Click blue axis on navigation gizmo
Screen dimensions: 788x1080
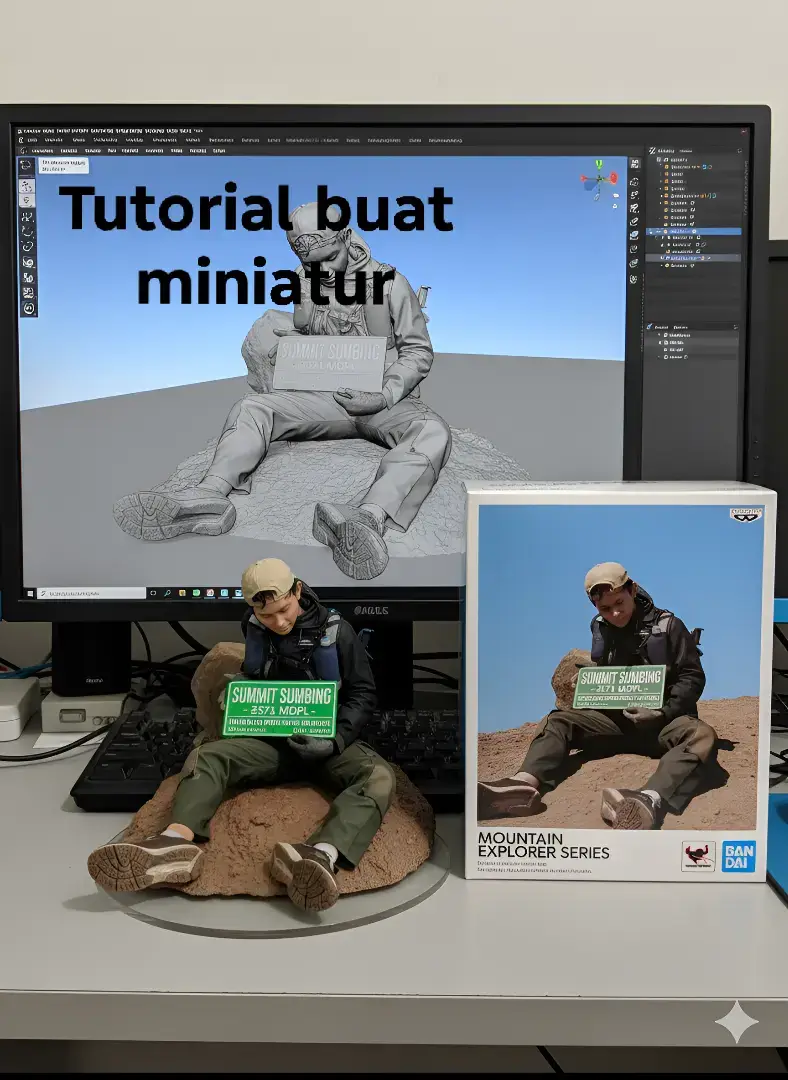(x=588, y=185)
